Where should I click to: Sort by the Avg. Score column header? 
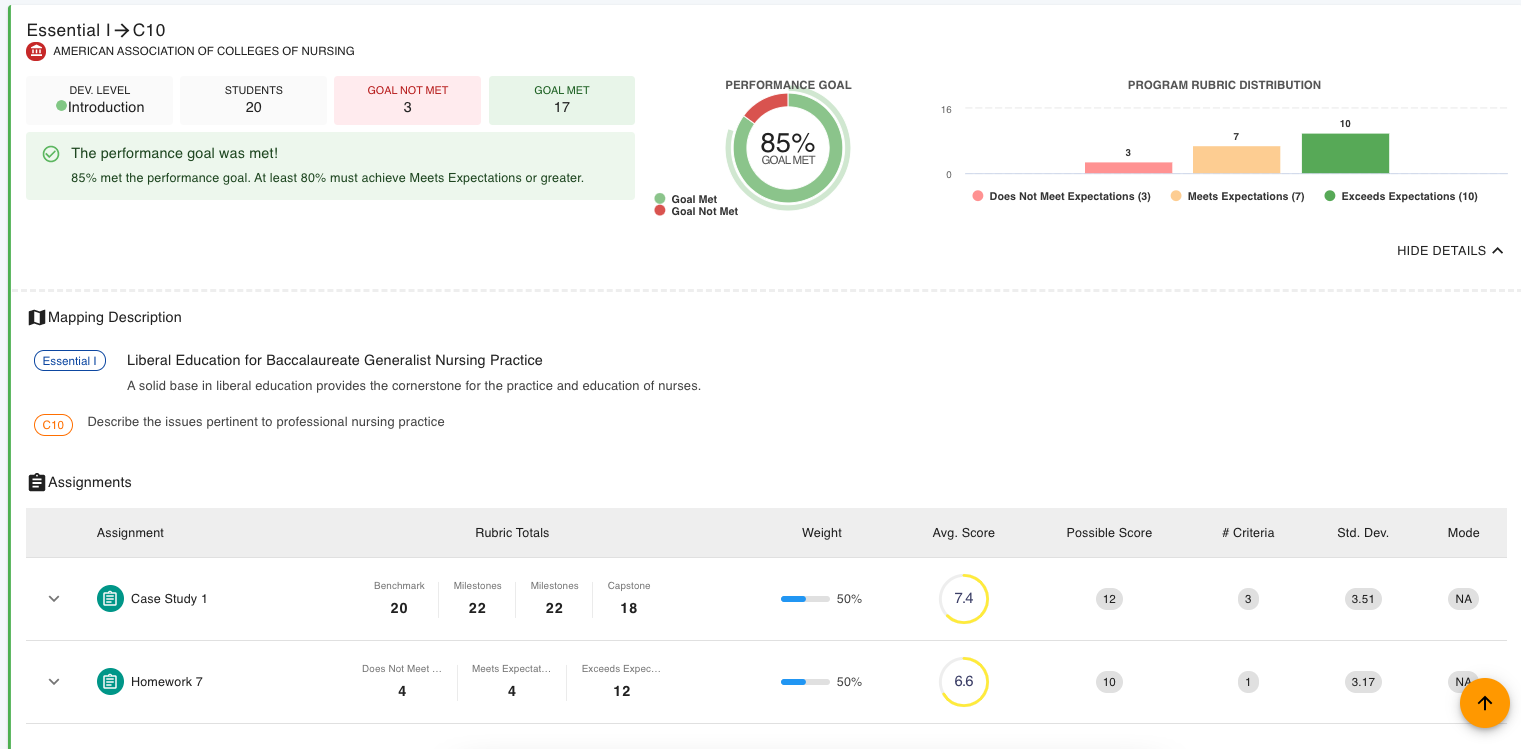[x=964, y=533]
